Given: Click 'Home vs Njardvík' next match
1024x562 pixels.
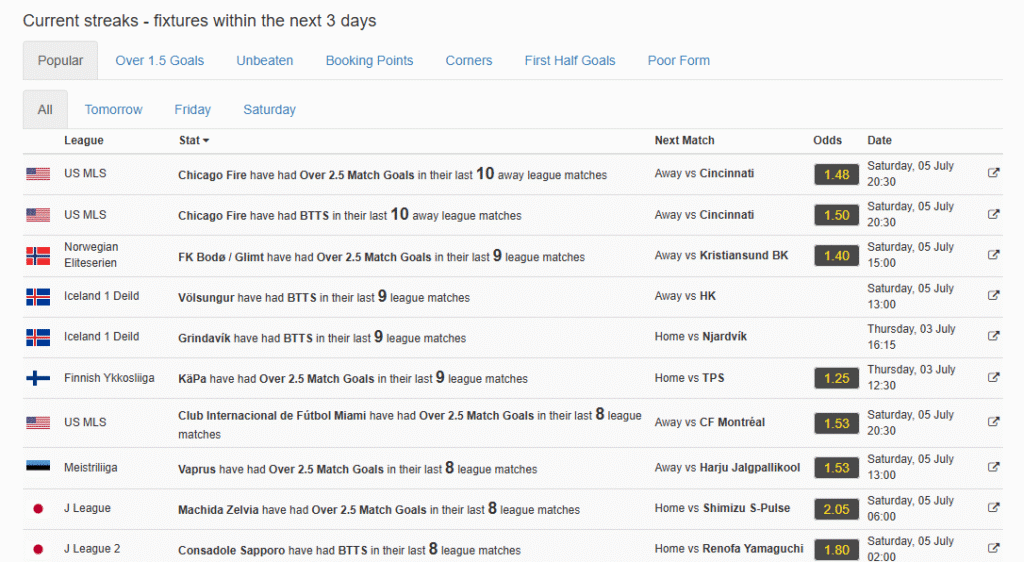Looking at the screenshot, I should pyautogui.click(x=700, y=336).
